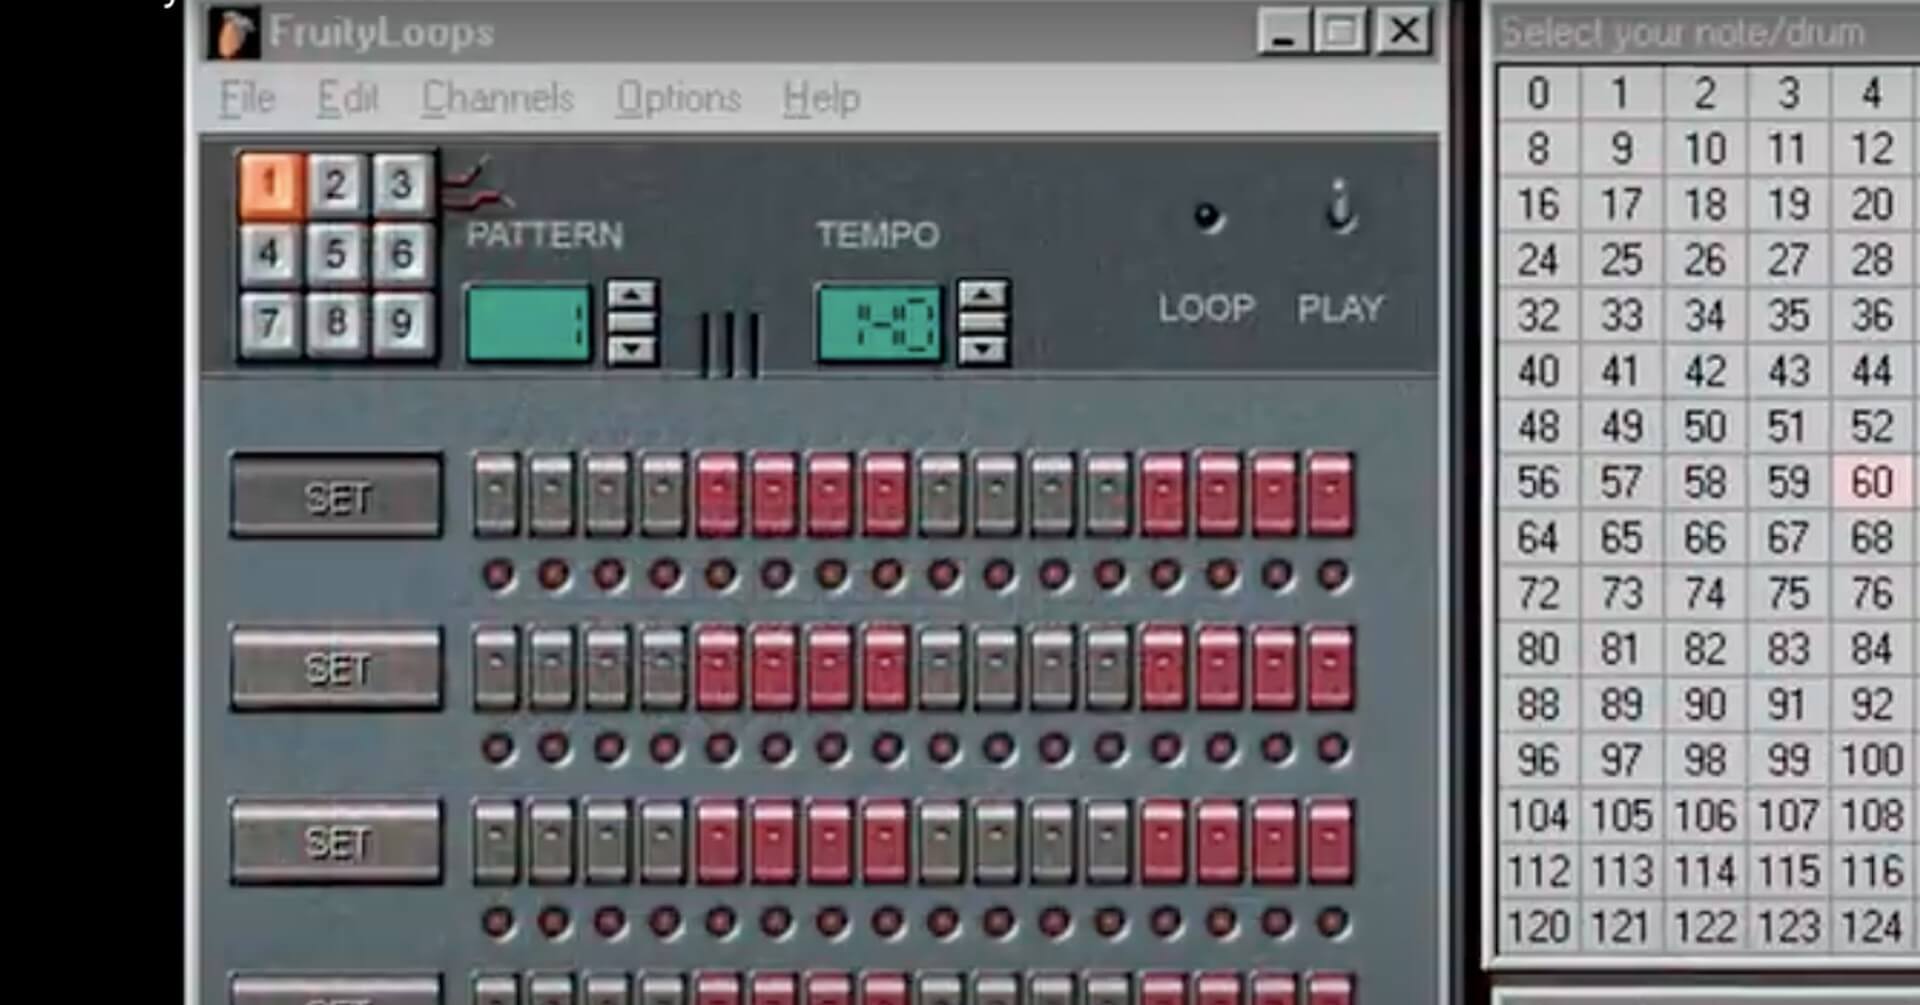This screenshot has height=1005, width=1920.
Task: Toggle step 5 of first channel
Action: (718, 495)
